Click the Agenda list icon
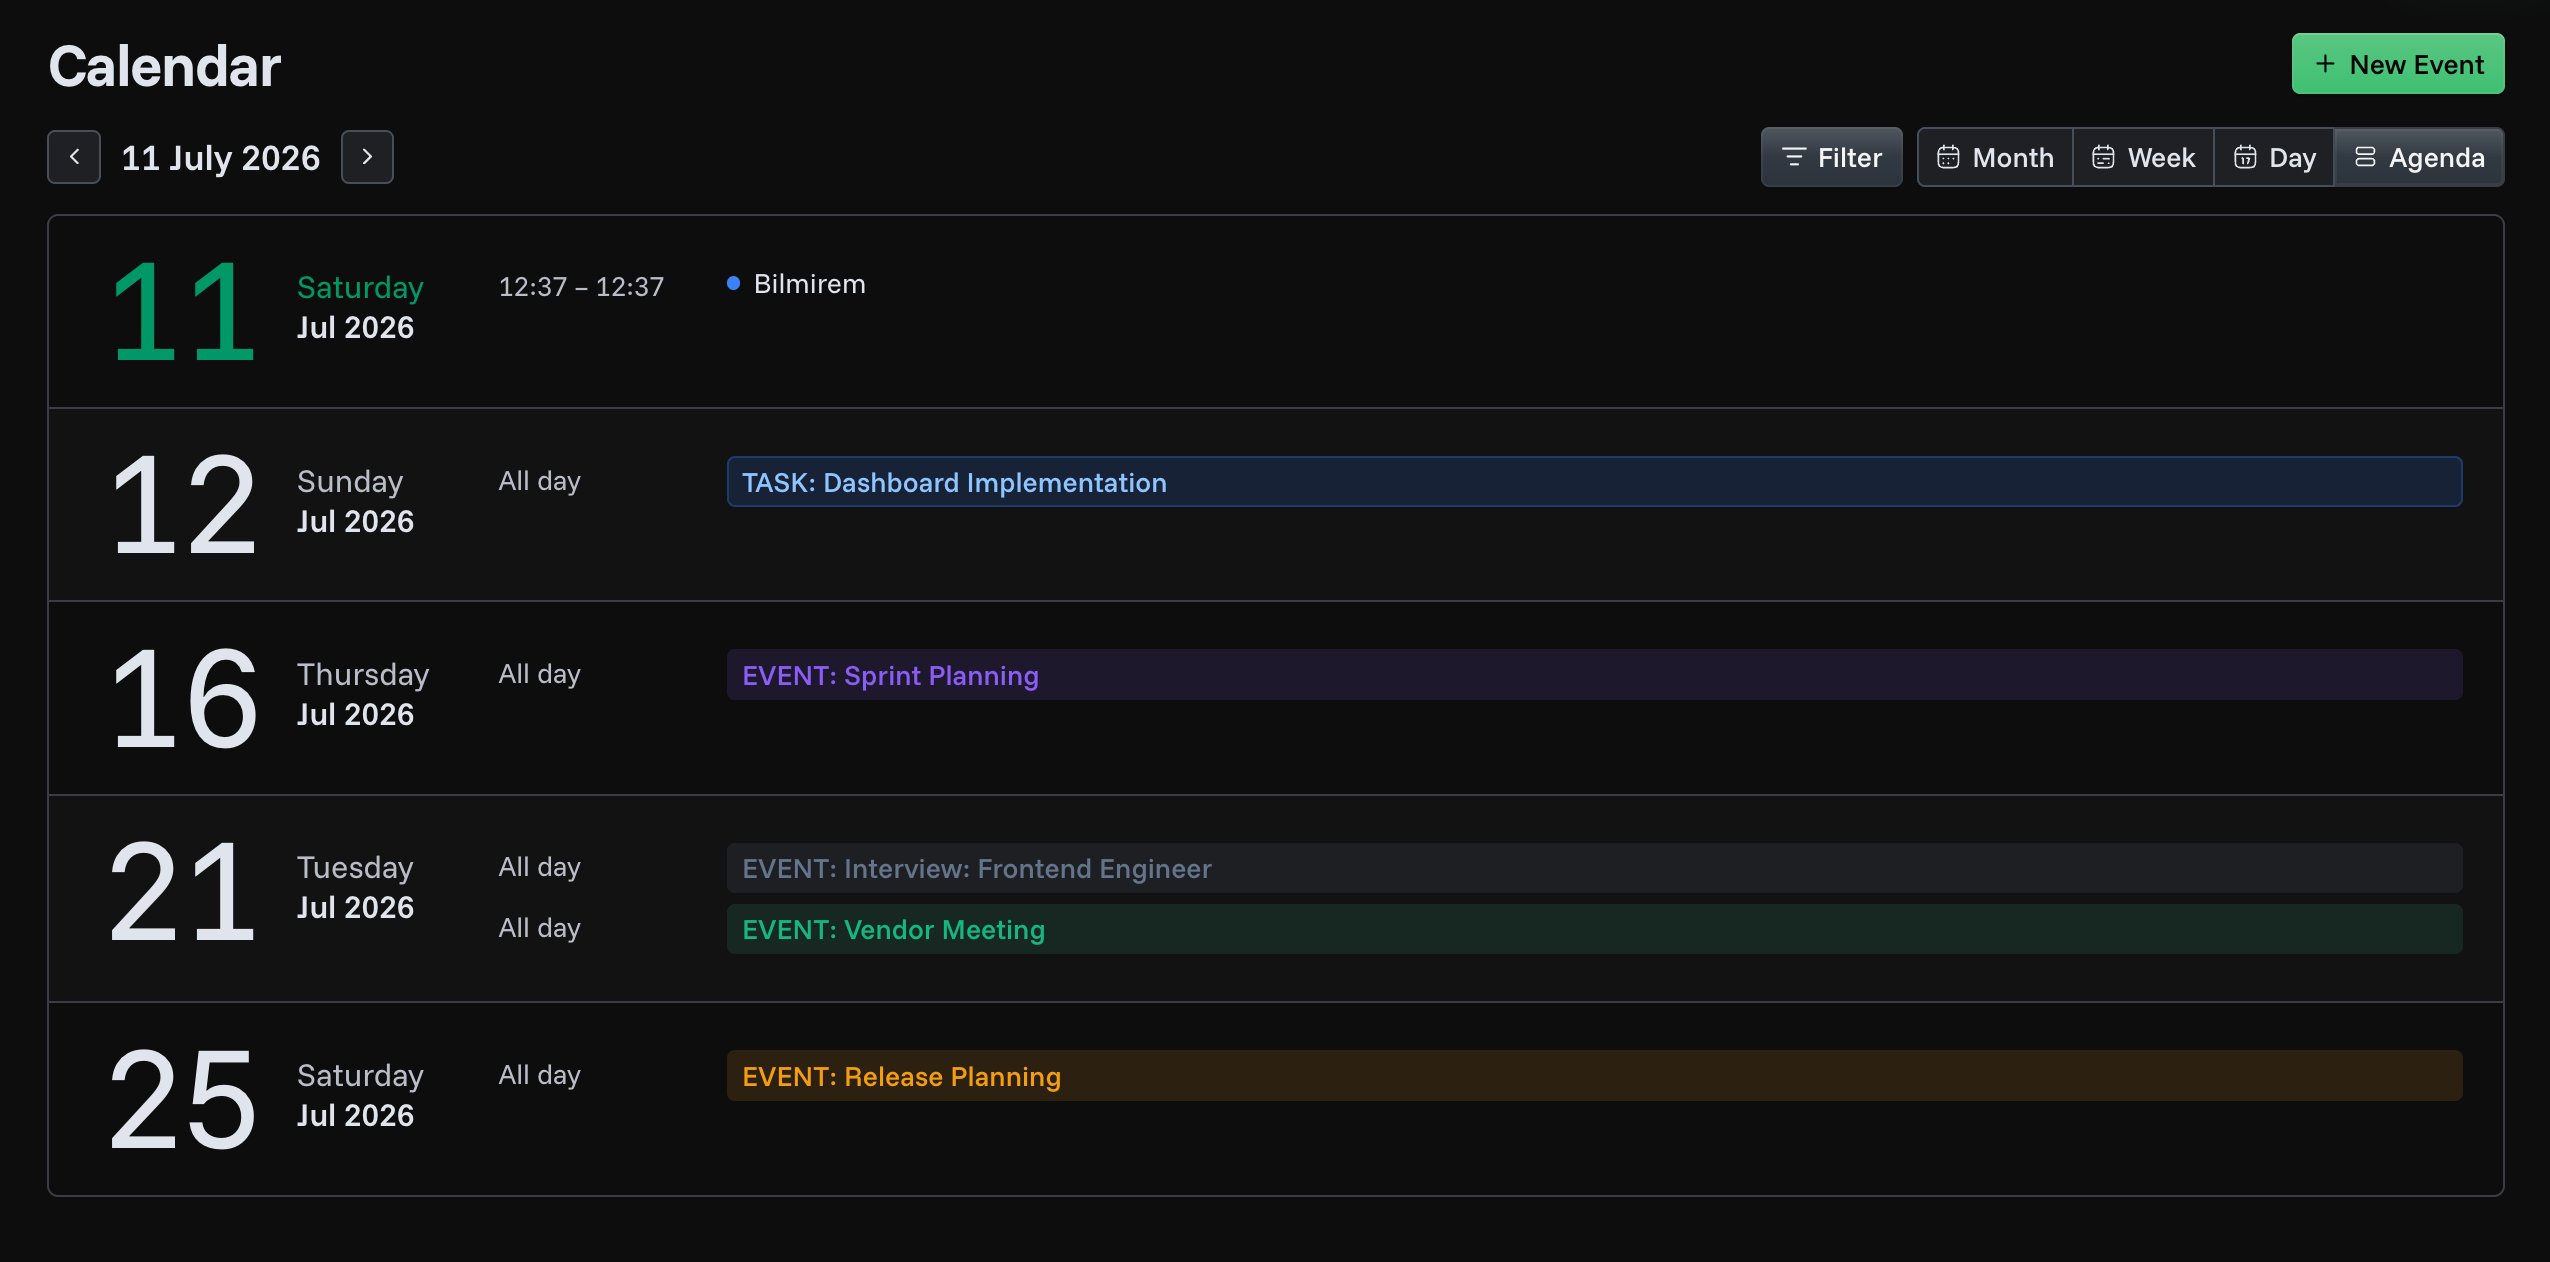The height and width of the screenshot is (1262, 2550). click(2365, 157)
